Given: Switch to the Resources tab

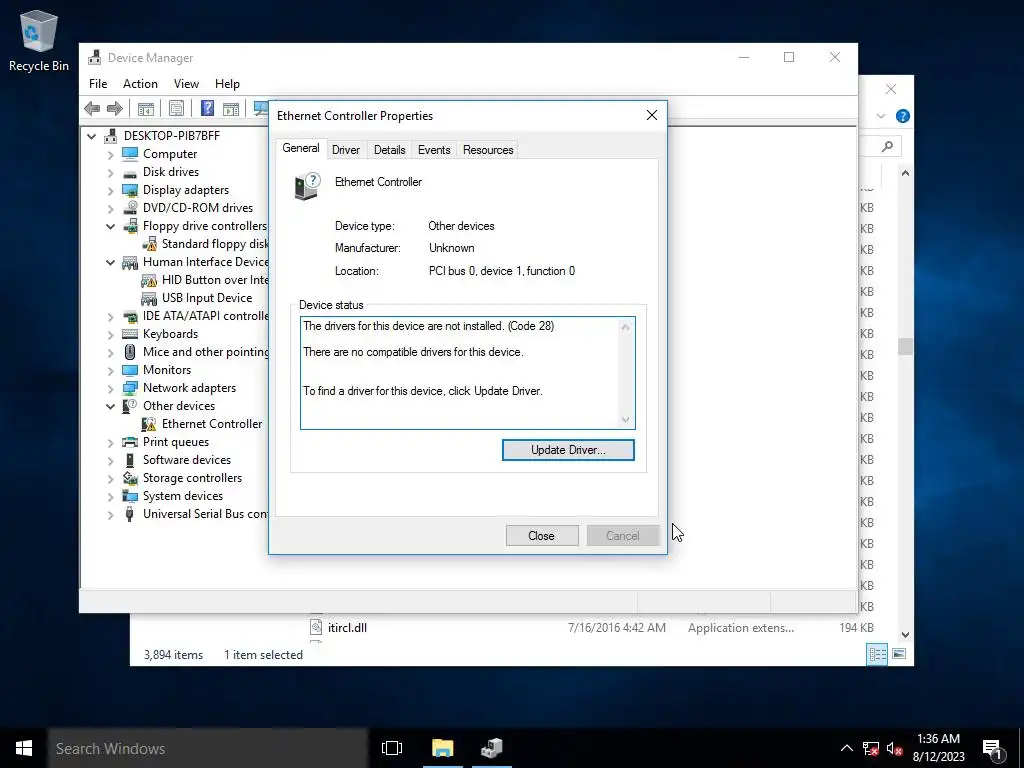Looking at the screenshot, I should 488,150.
